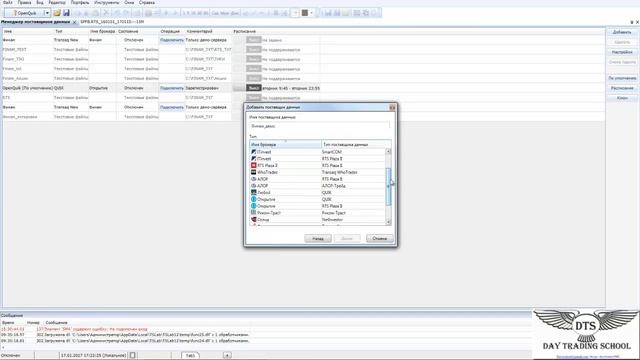Sort dialog list by Тип поставщика данных column

pos(356,144)
